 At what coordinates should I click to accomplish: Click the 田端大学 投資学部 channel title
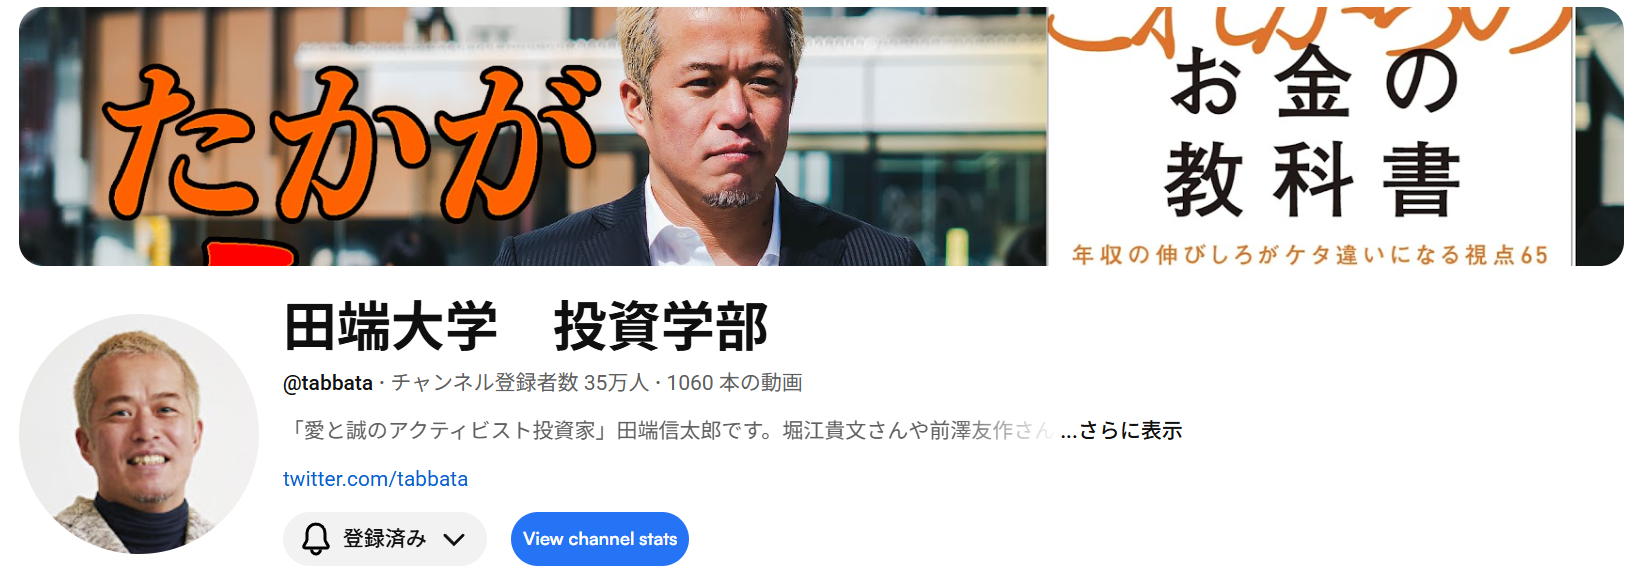(526, 326)
